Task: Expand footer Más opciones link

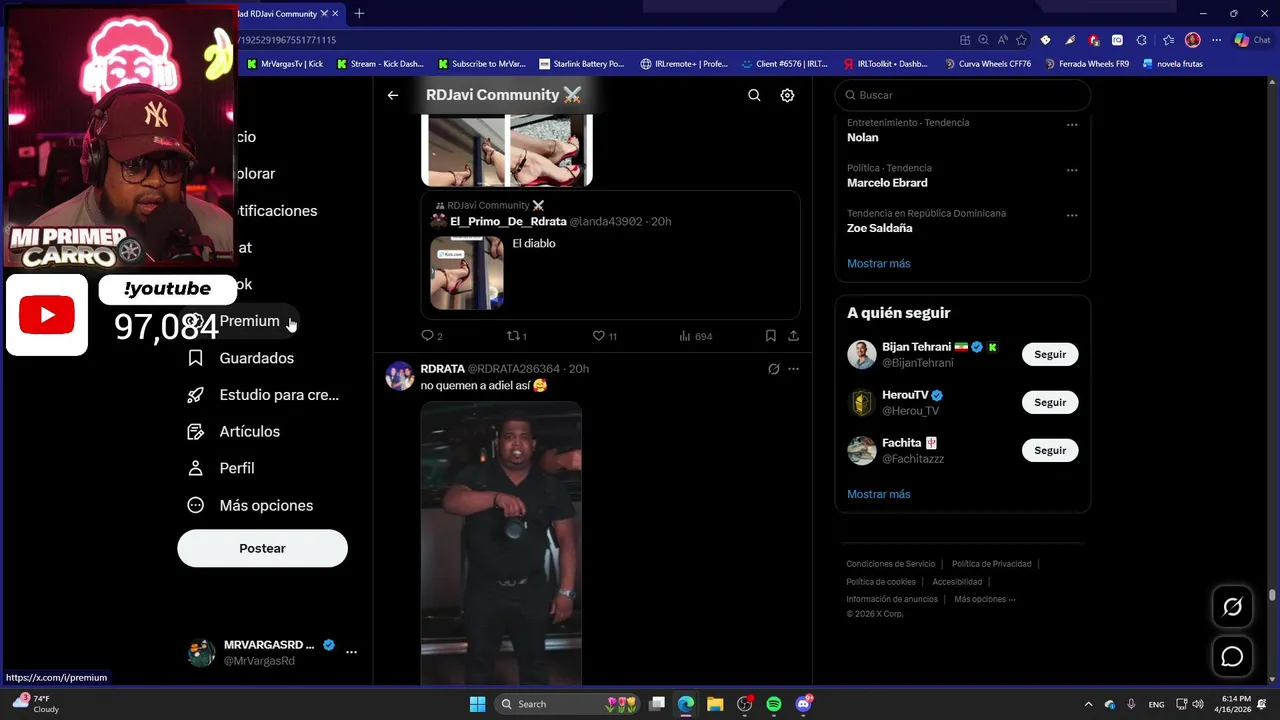Action: tap(985, 599)
